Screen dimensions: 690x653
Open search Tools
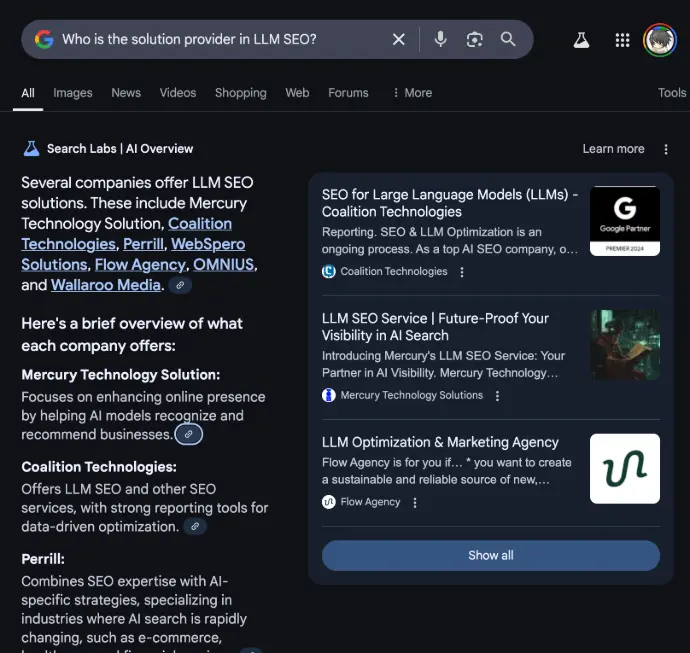(672, 93)
